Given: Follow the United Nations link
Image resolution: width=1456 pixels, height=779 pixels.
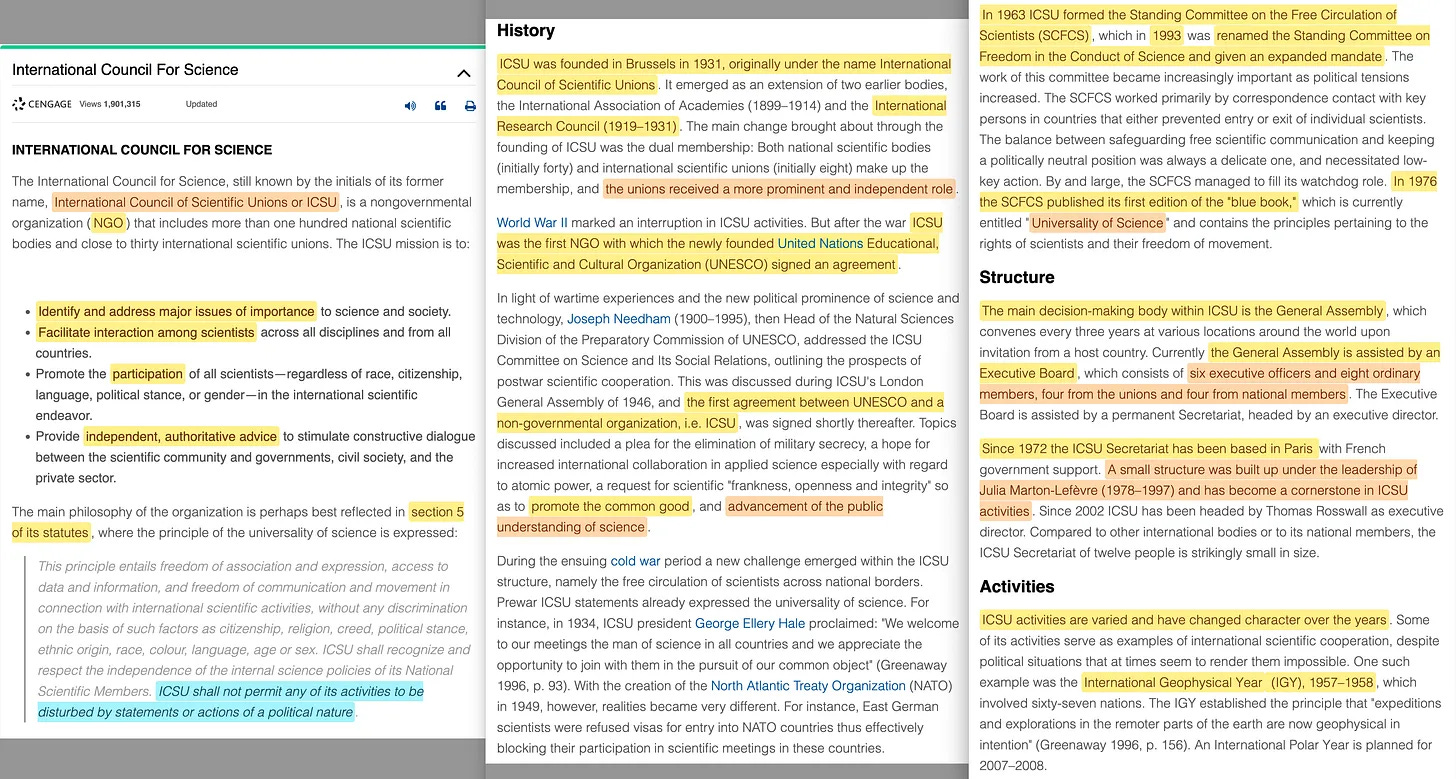Looking at the screenshot, I should 820,244.
